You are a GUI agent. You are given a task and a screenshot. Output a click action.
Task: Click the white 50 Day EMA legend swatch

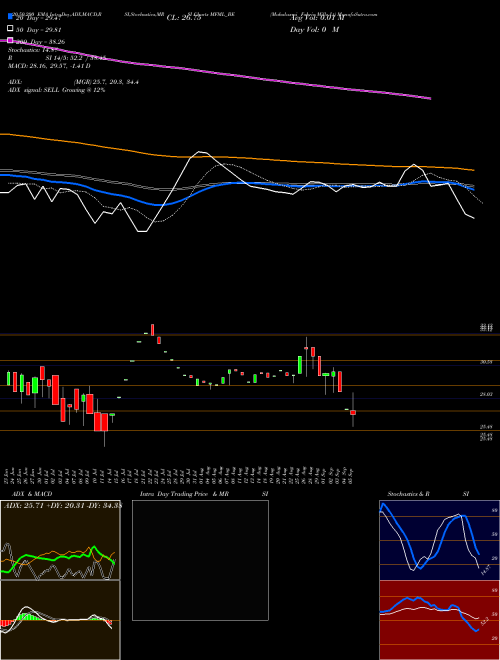coord(11,29)
